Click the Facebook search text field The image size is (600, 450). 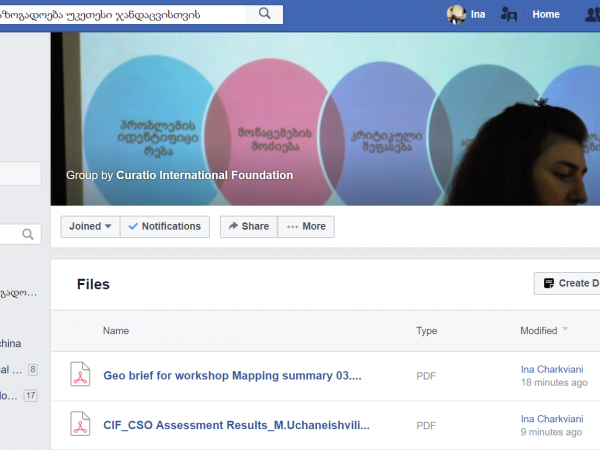[x=122, y=15]
